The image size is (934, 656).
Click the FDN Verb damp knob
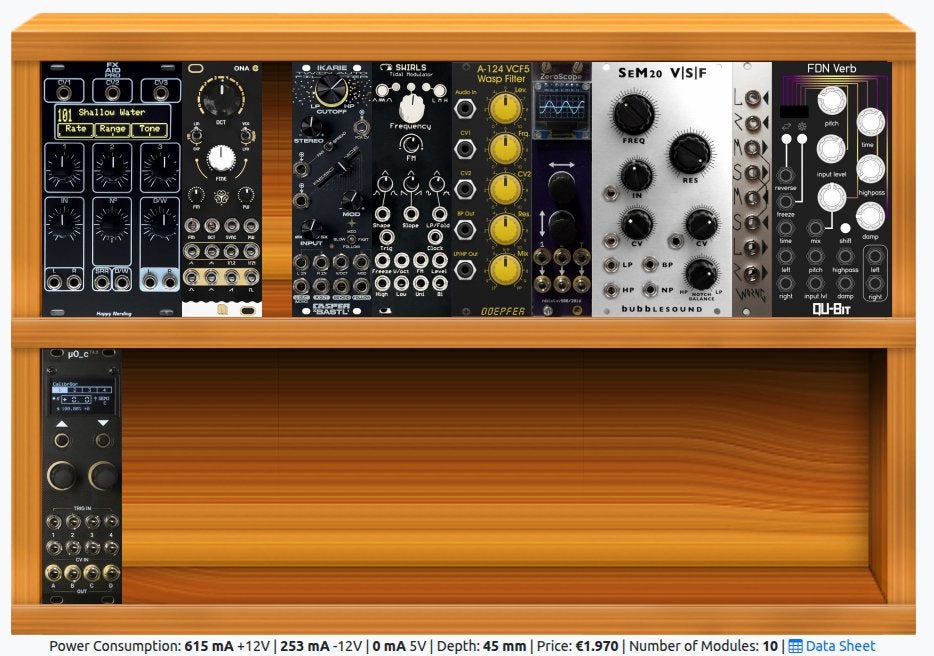click(x=870, y=216)
